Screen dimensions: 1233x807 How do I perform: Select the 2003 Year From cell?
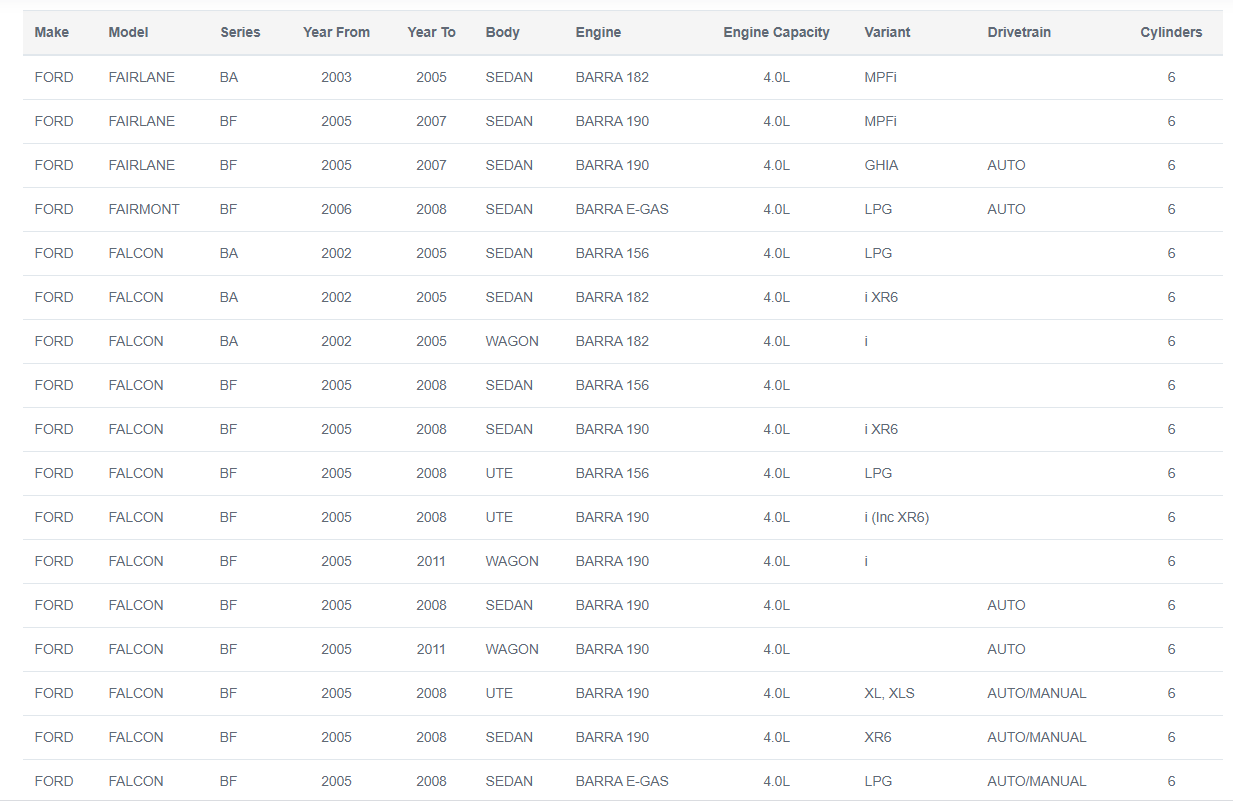click(x=336, y=77)
